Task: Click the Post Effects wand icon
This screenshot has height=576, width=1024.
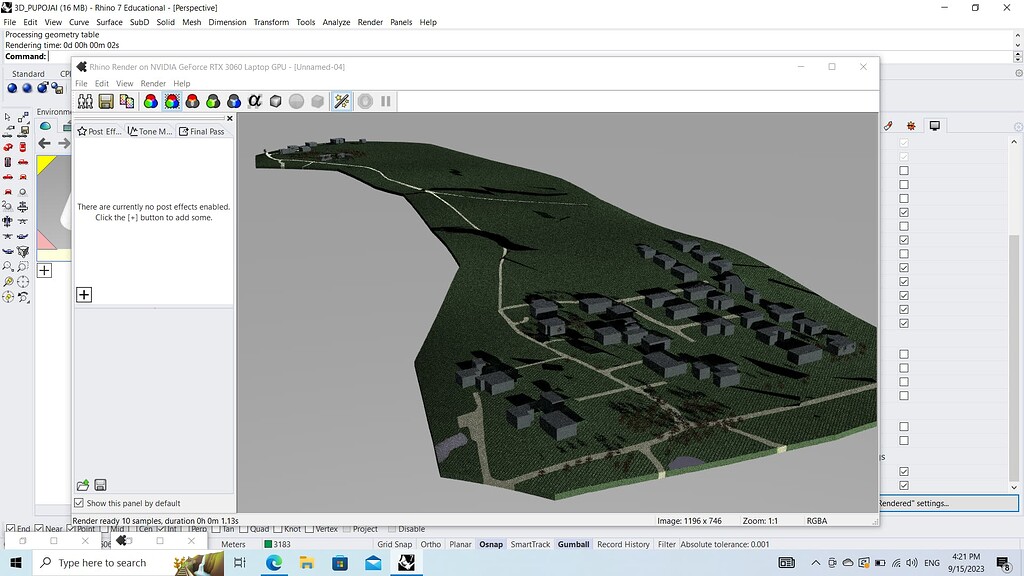Action: pos(339,100)
